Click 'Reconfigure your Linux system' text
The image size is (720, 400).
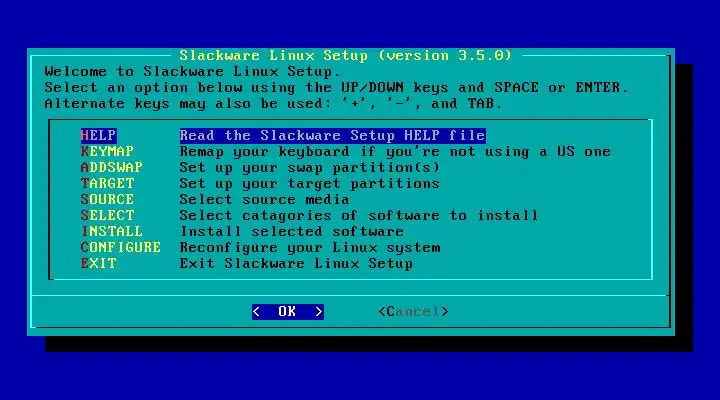click(309, 248)
